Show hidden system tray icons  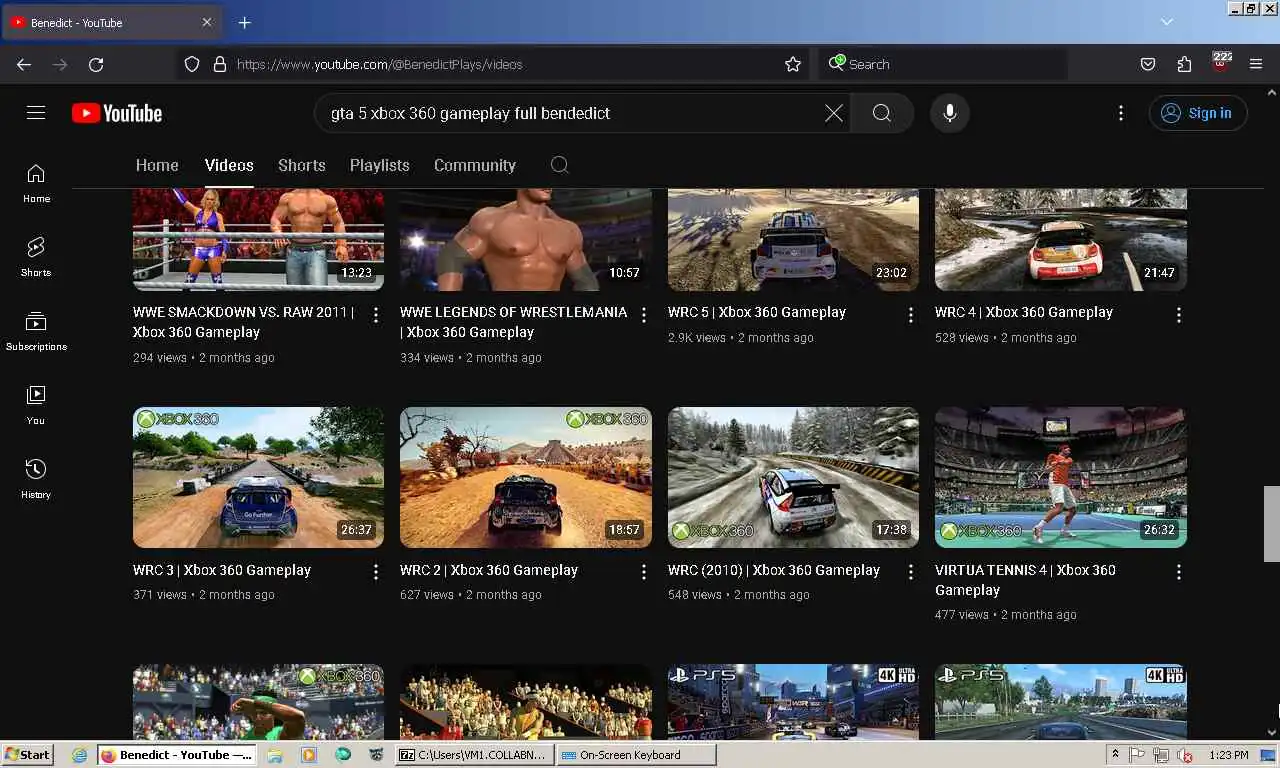1115,755
